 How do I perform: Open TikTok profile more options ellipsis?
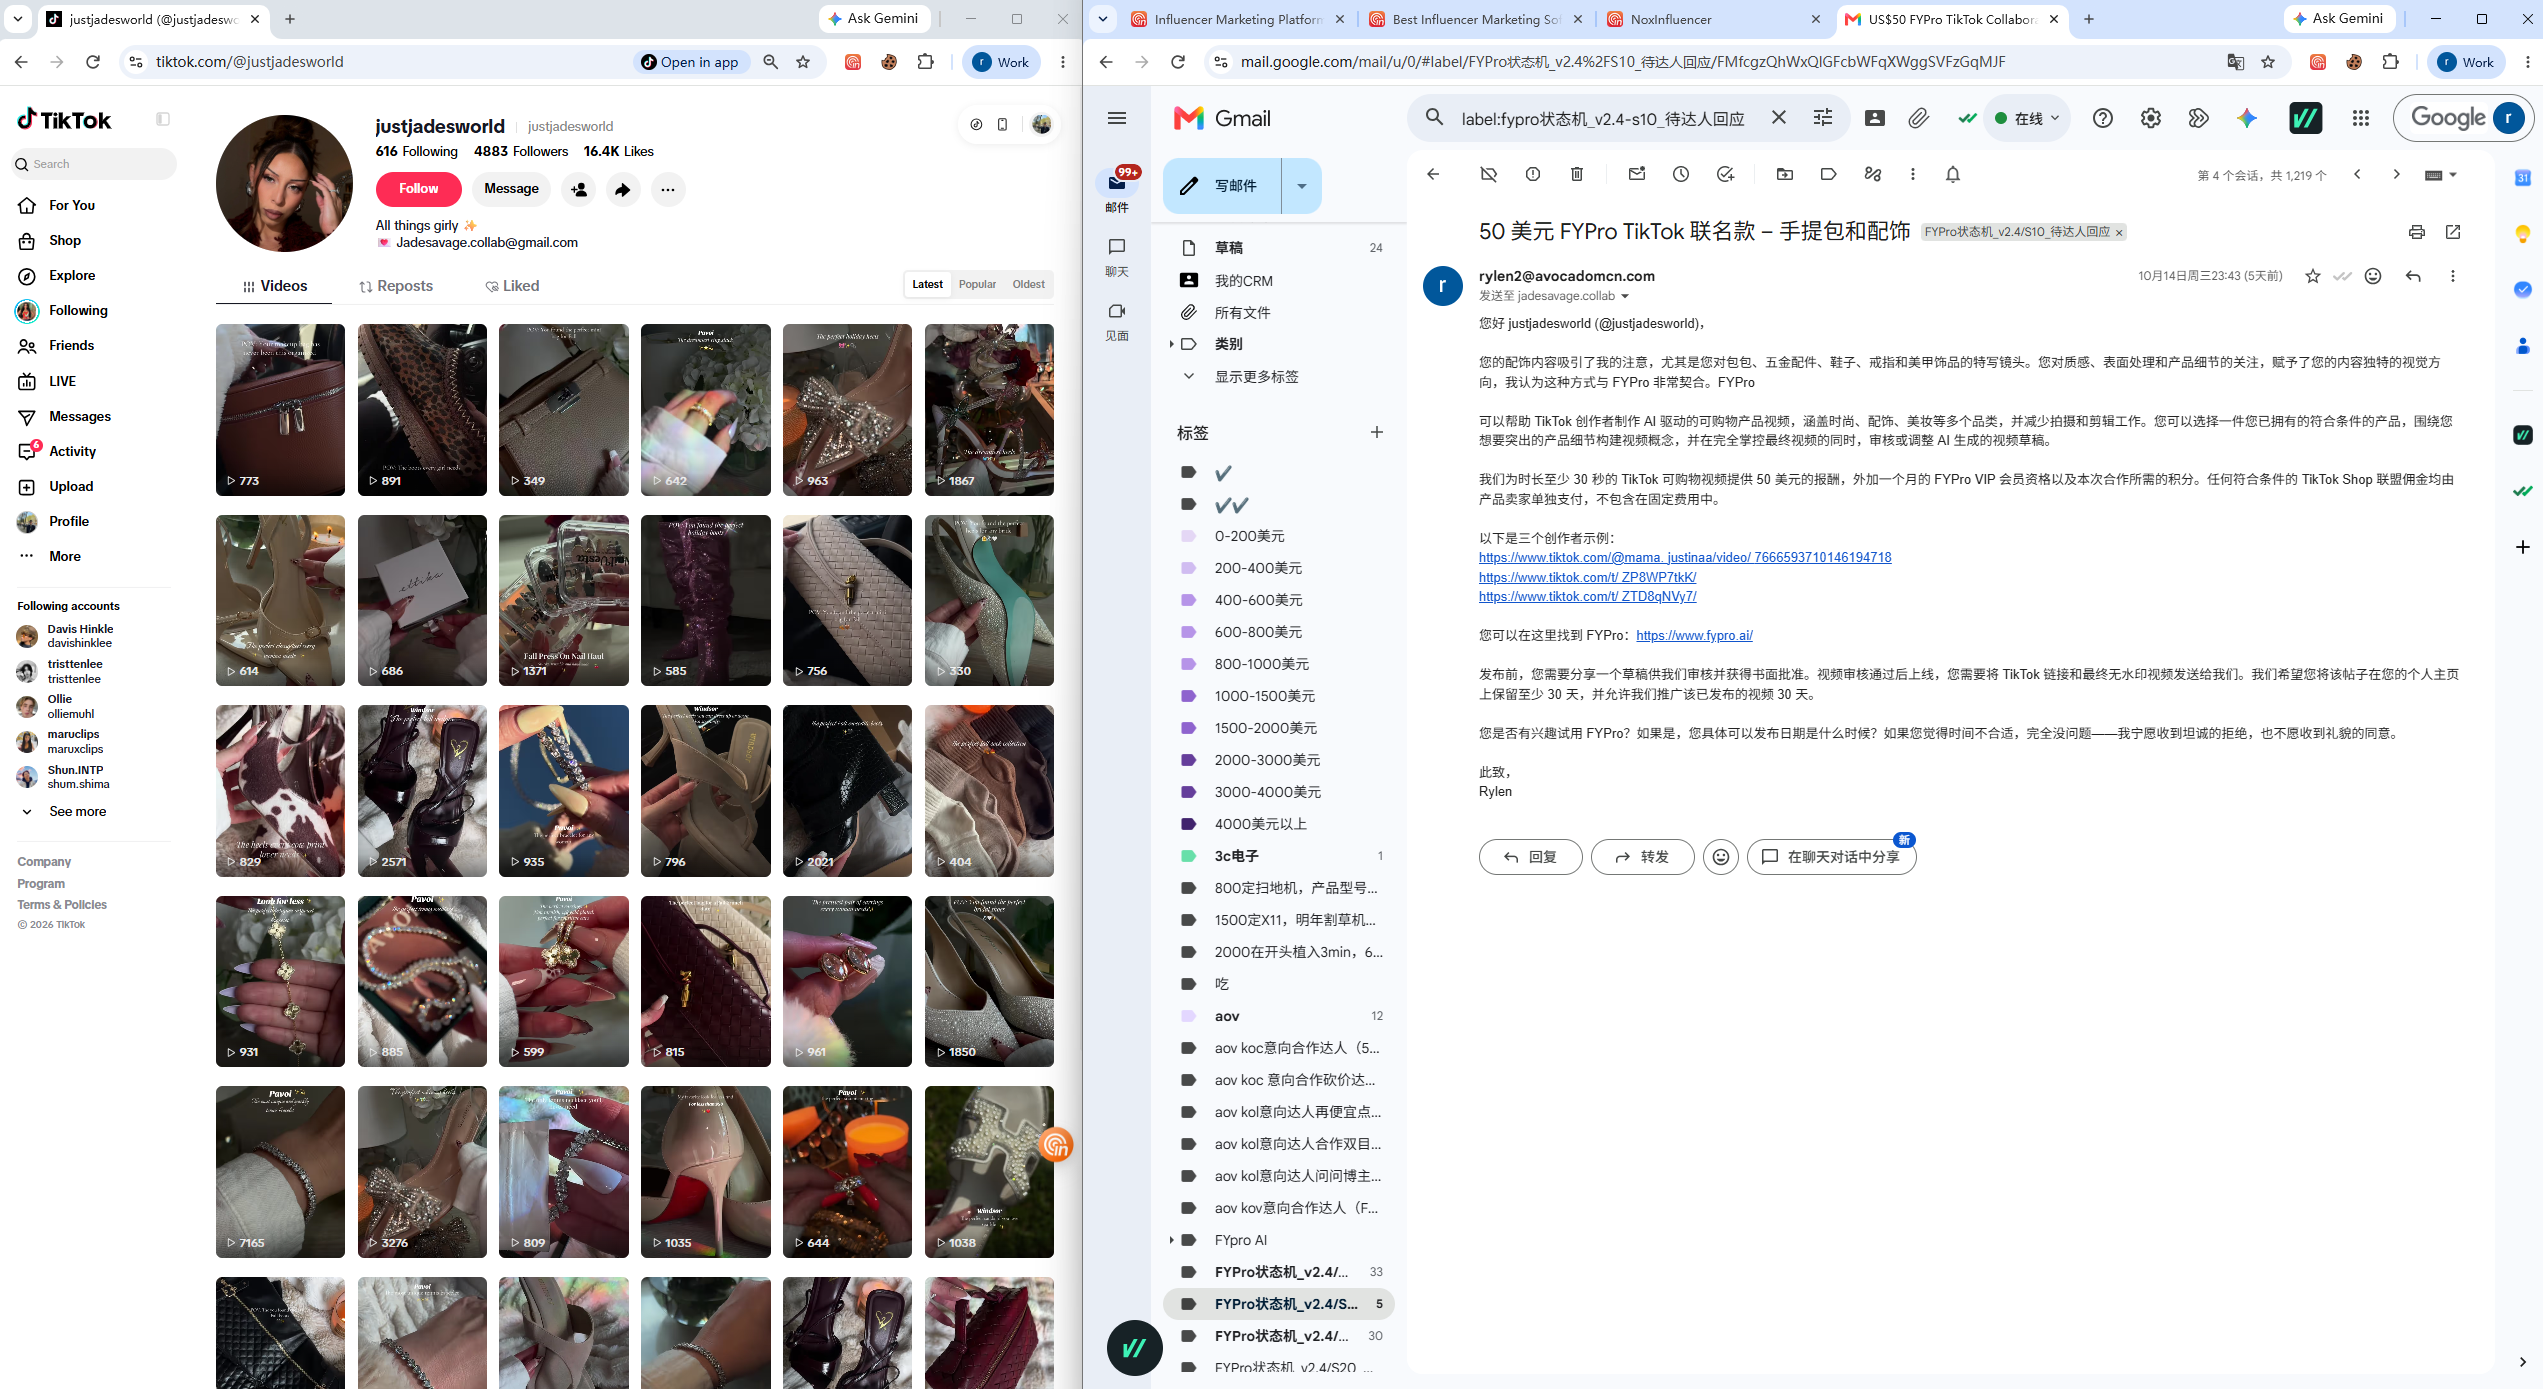tap(667, 189)
